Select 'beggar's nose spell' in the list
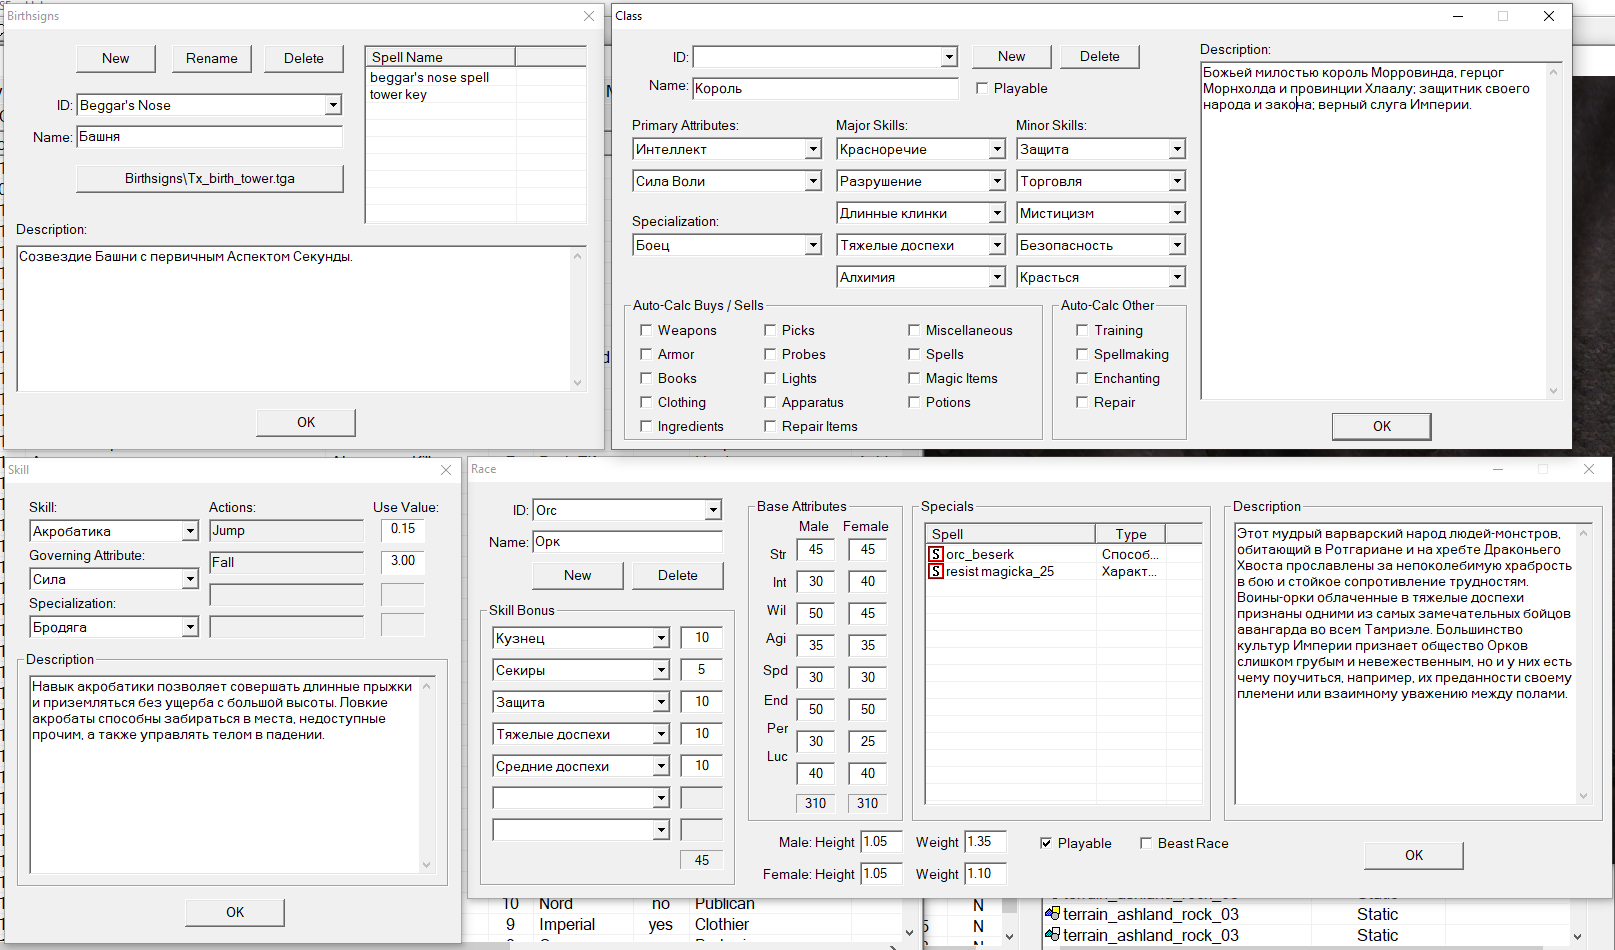The width and height of the screenshot is (1615, 950). point(430,77)
